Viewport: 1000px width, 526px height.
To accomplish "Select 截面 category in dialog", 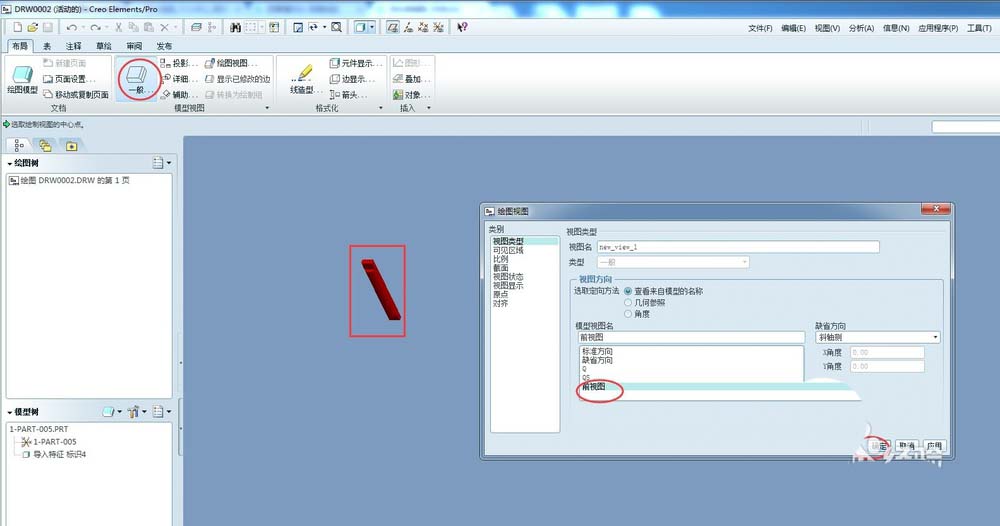I will pos(501,268).
